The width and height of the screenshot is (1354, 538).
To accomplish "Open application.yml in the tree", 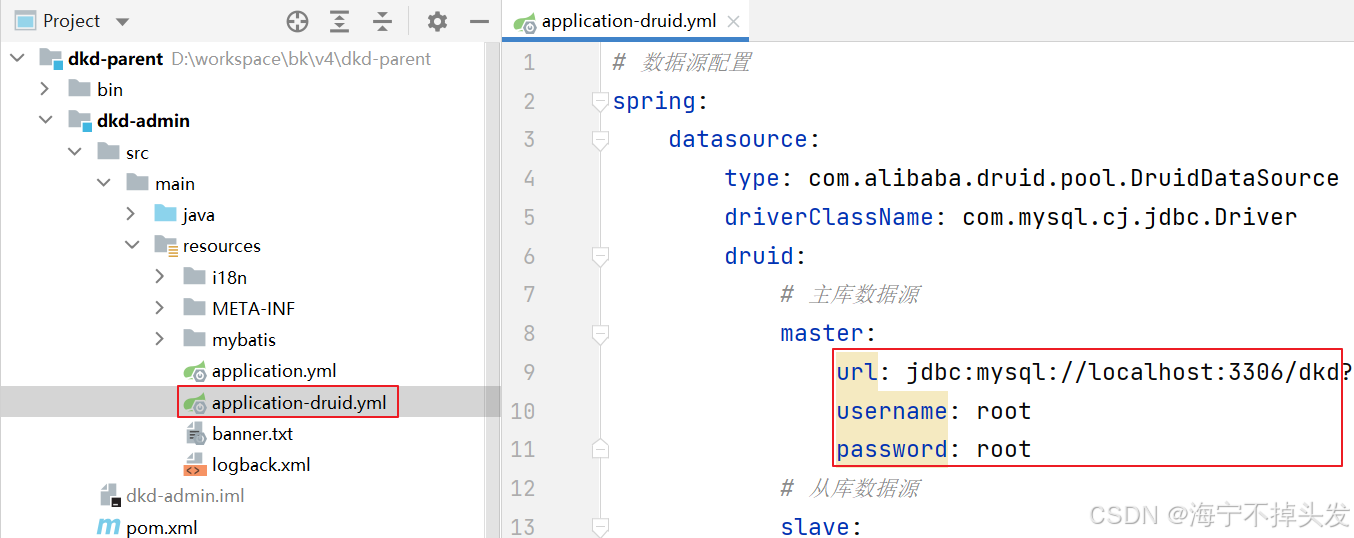I will point(273,370).
